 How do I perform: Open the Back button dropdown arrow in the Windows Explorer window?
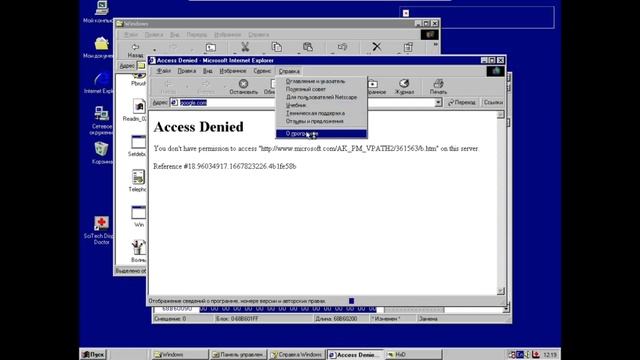pos(154,50)
